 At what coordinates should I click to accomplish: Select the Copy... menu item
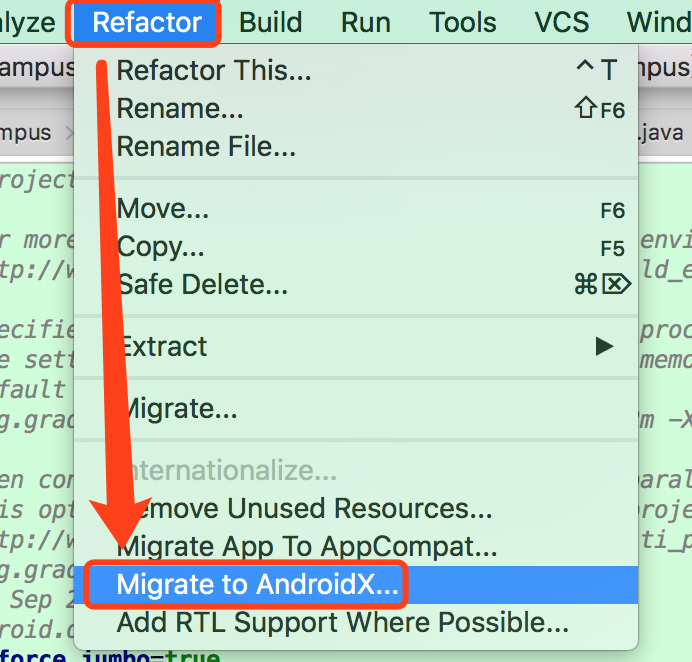161,247
